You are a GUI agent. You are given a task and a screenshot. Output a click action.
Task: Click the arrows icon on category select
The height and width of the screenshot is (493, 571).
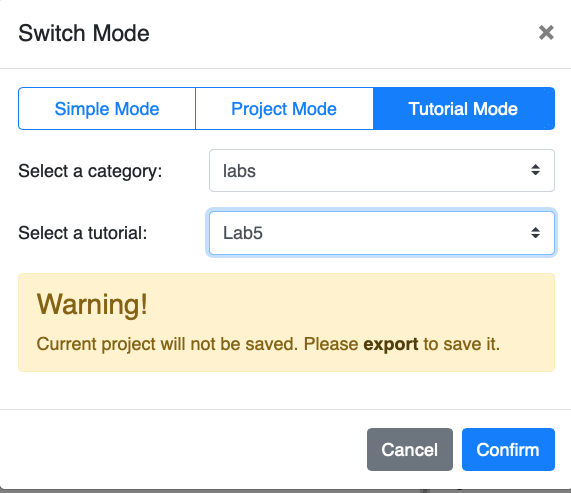[x=535, y=170]
